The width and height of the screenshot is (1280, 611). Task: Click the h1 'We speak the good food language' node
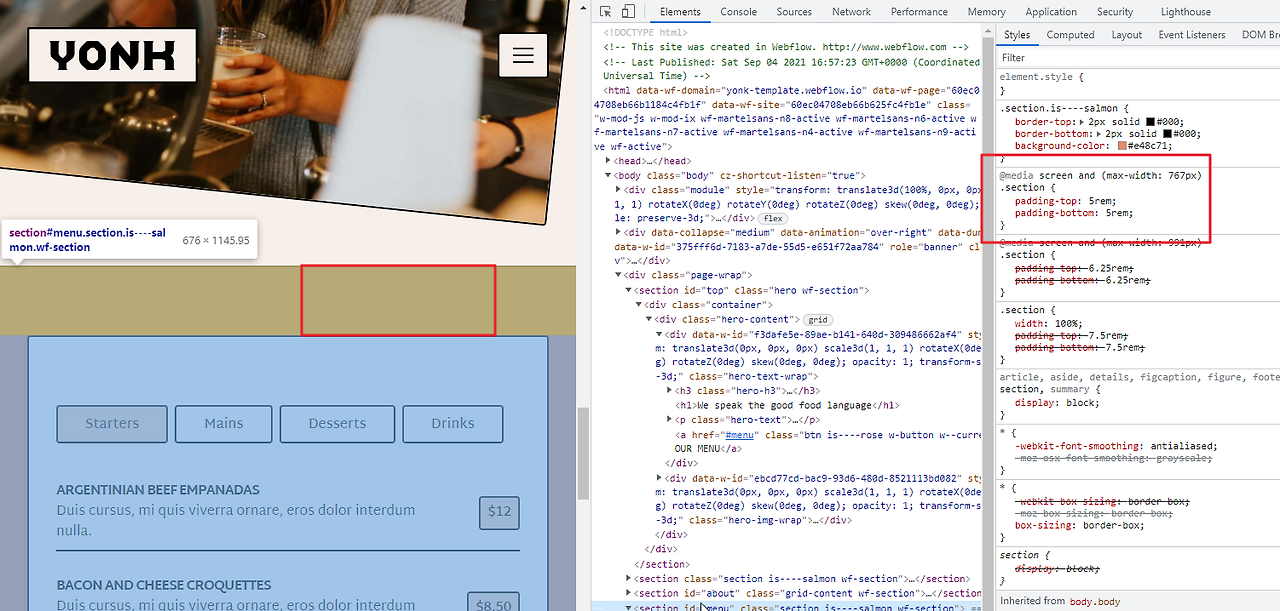(x=785, y=405)
